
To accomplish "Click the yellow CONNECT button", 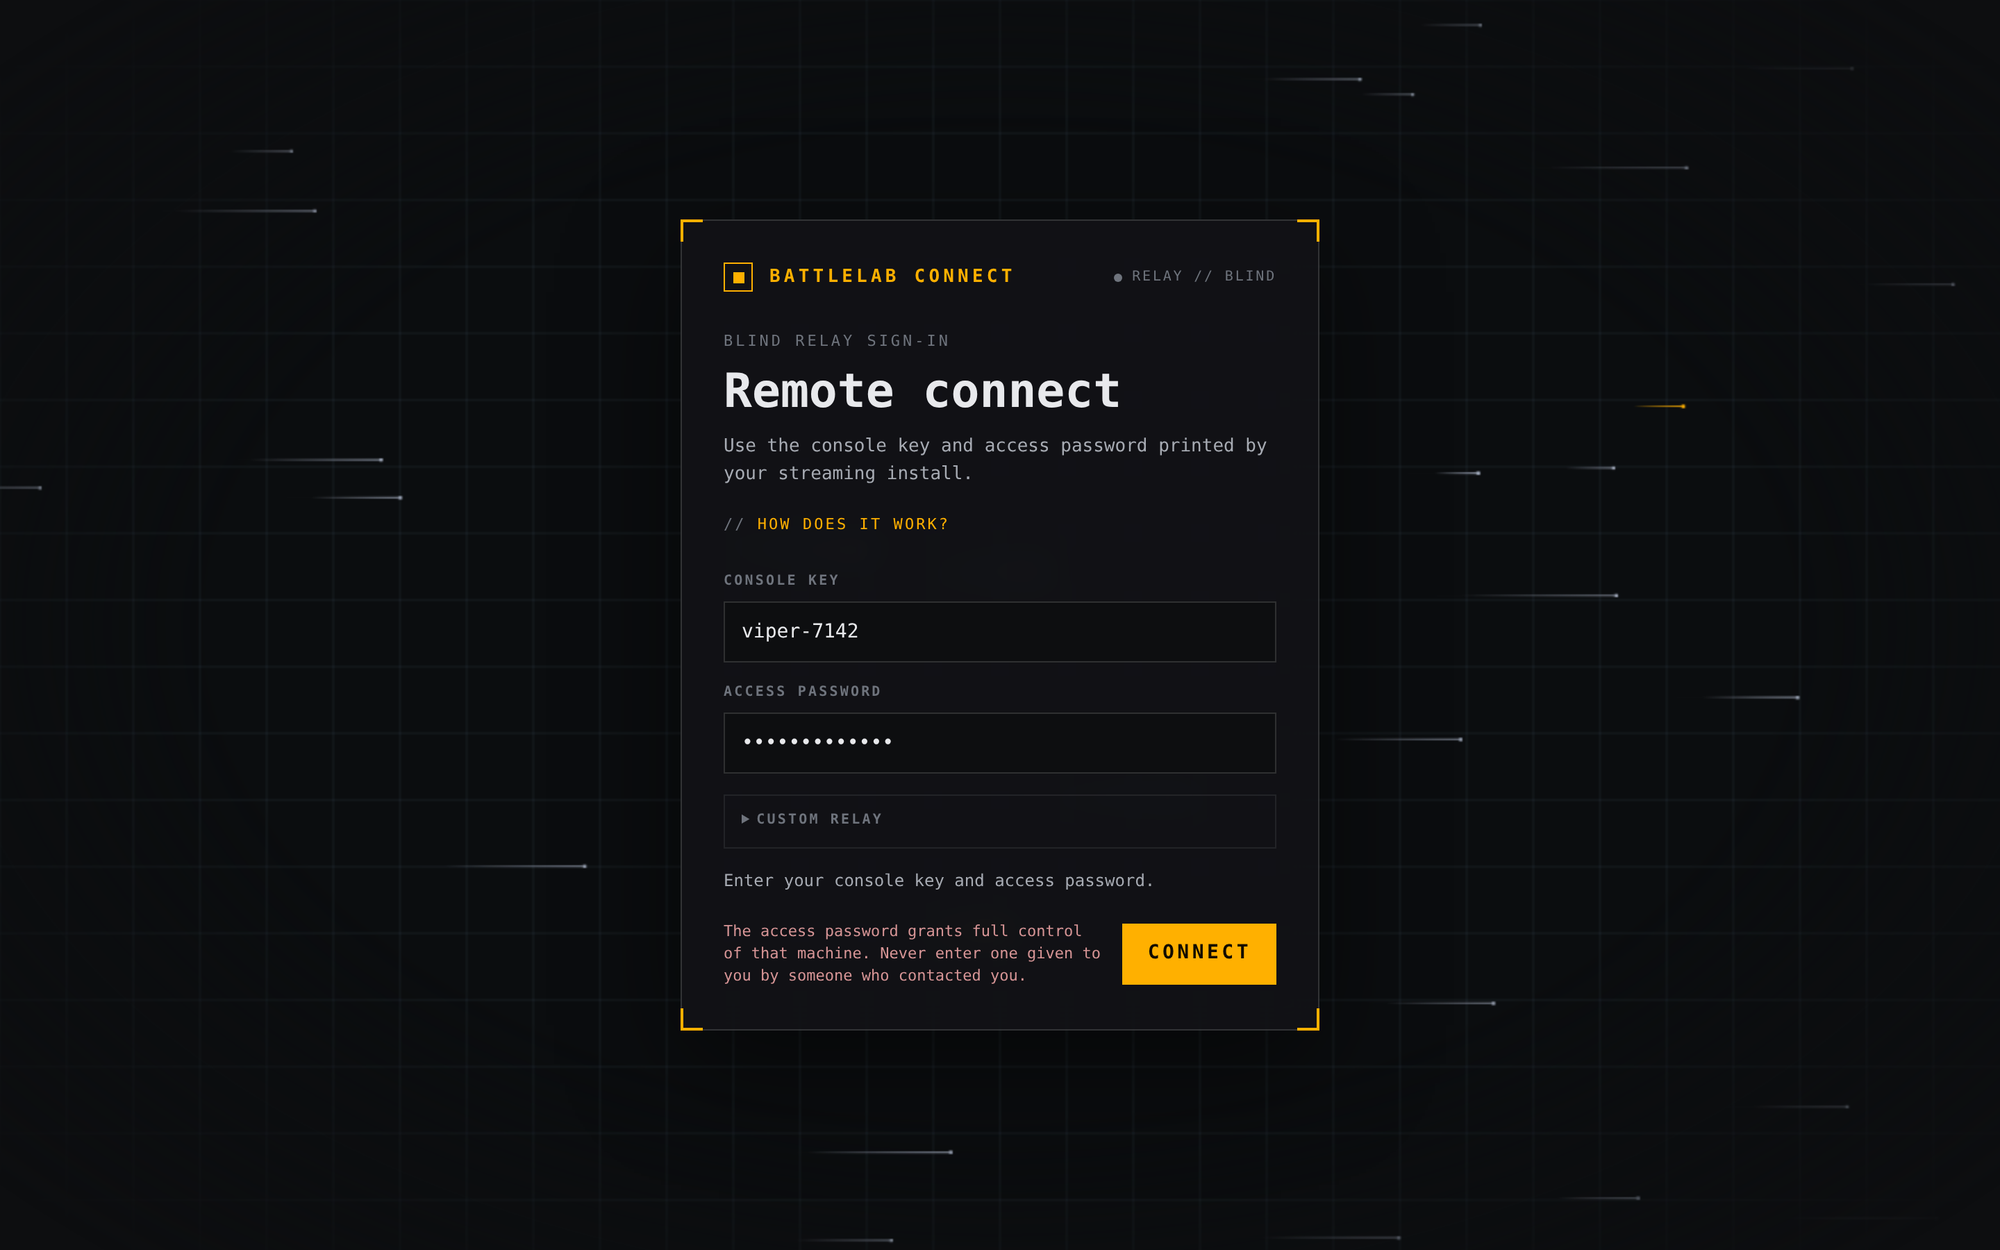I will (x=1199, y=954).
